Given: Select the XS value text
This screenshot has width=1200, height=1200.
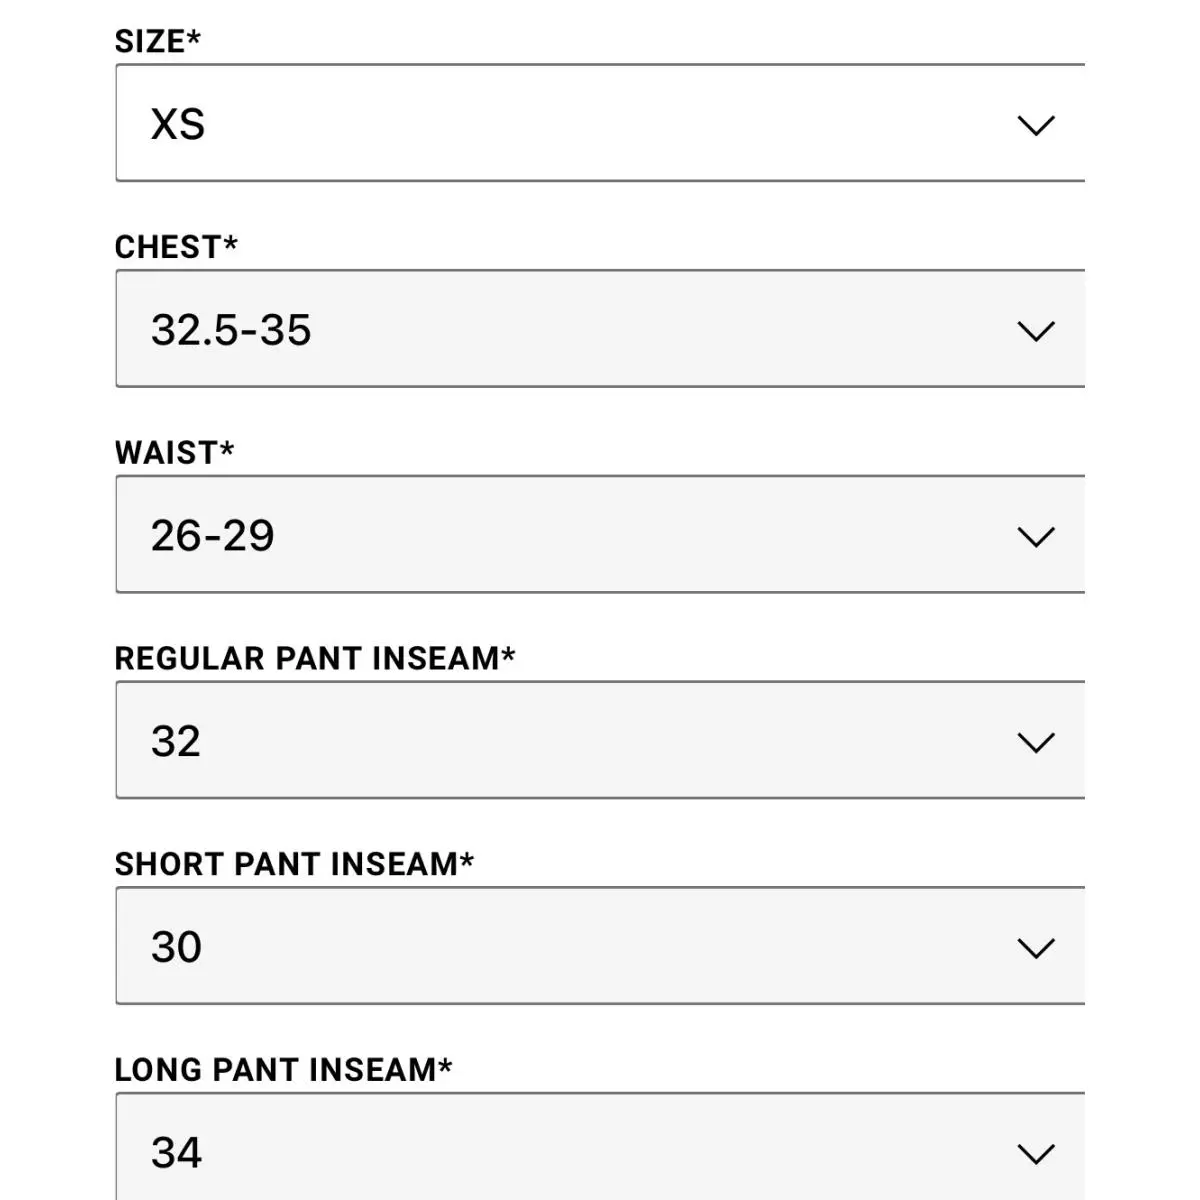Looking at the screenshot, I should pyautogui.click(x=178, y=125).
